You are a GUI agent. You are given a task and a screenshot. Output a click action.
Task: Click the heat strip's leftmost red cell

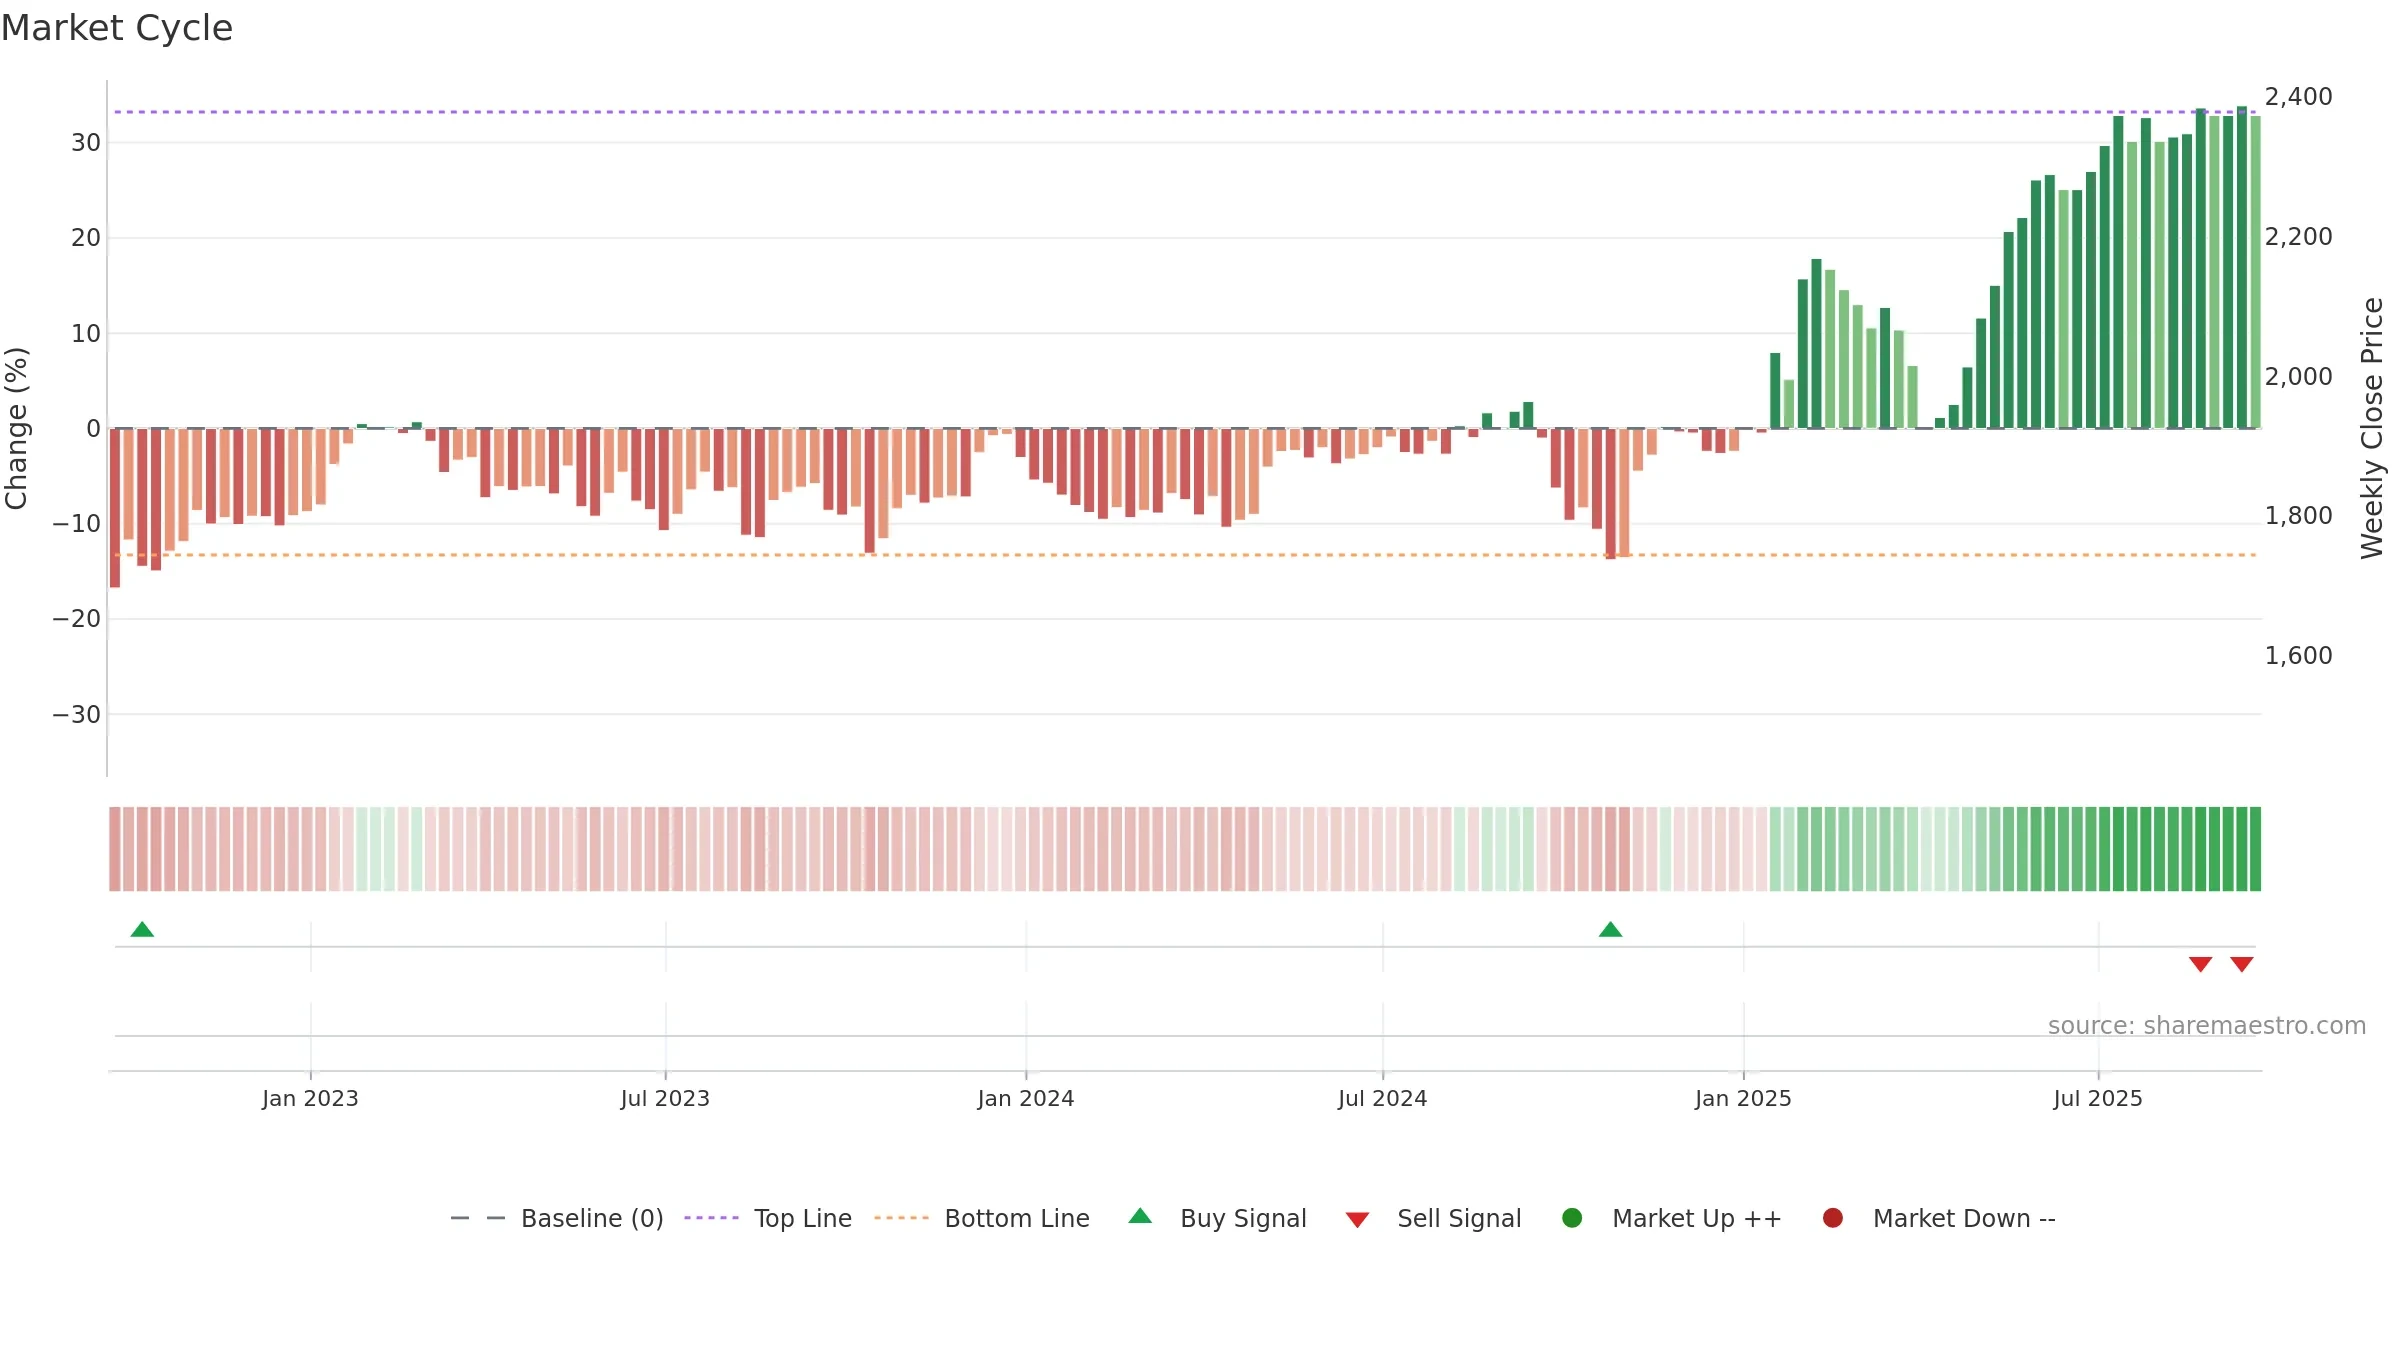coord(115,849)
